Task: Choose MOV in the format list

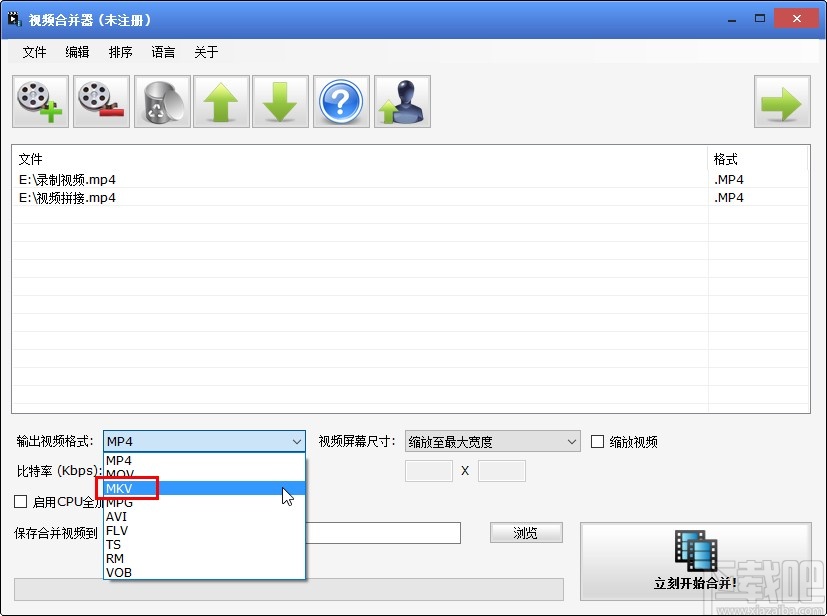Action: (204, 474)
